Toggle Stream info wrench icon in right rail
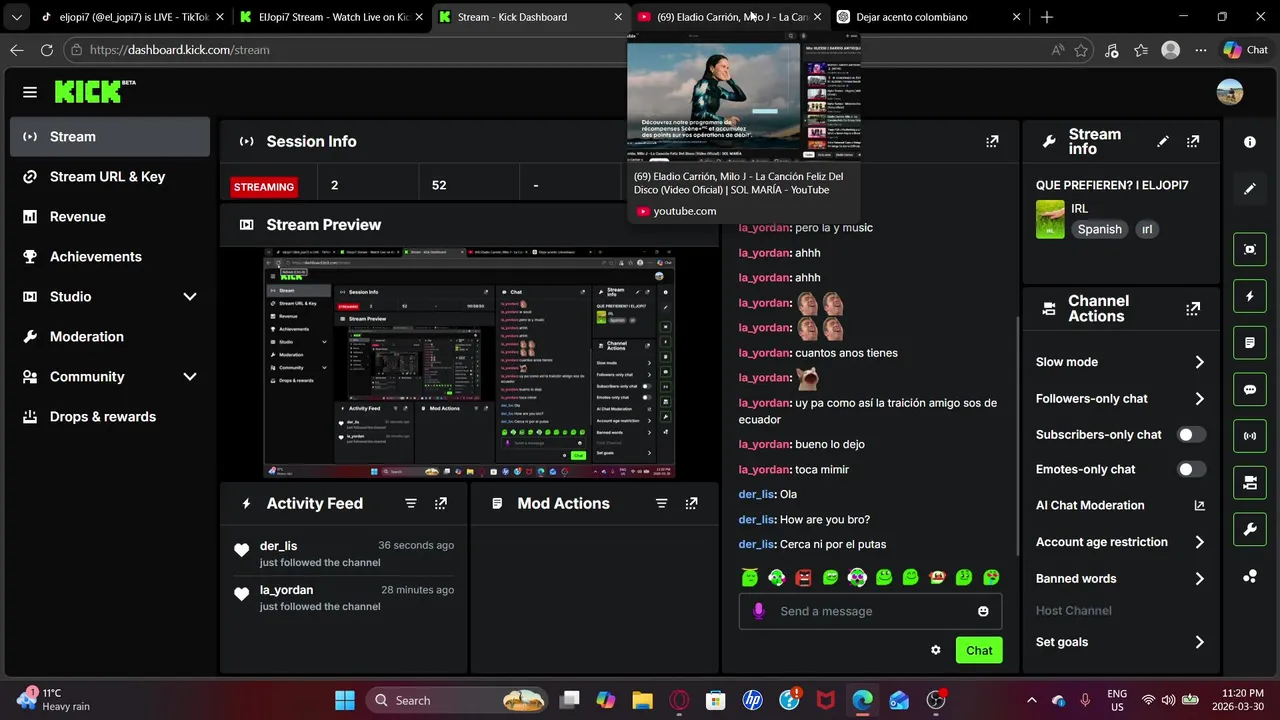This screenshot has height=720, width=1280. [x=1250, y=530]
